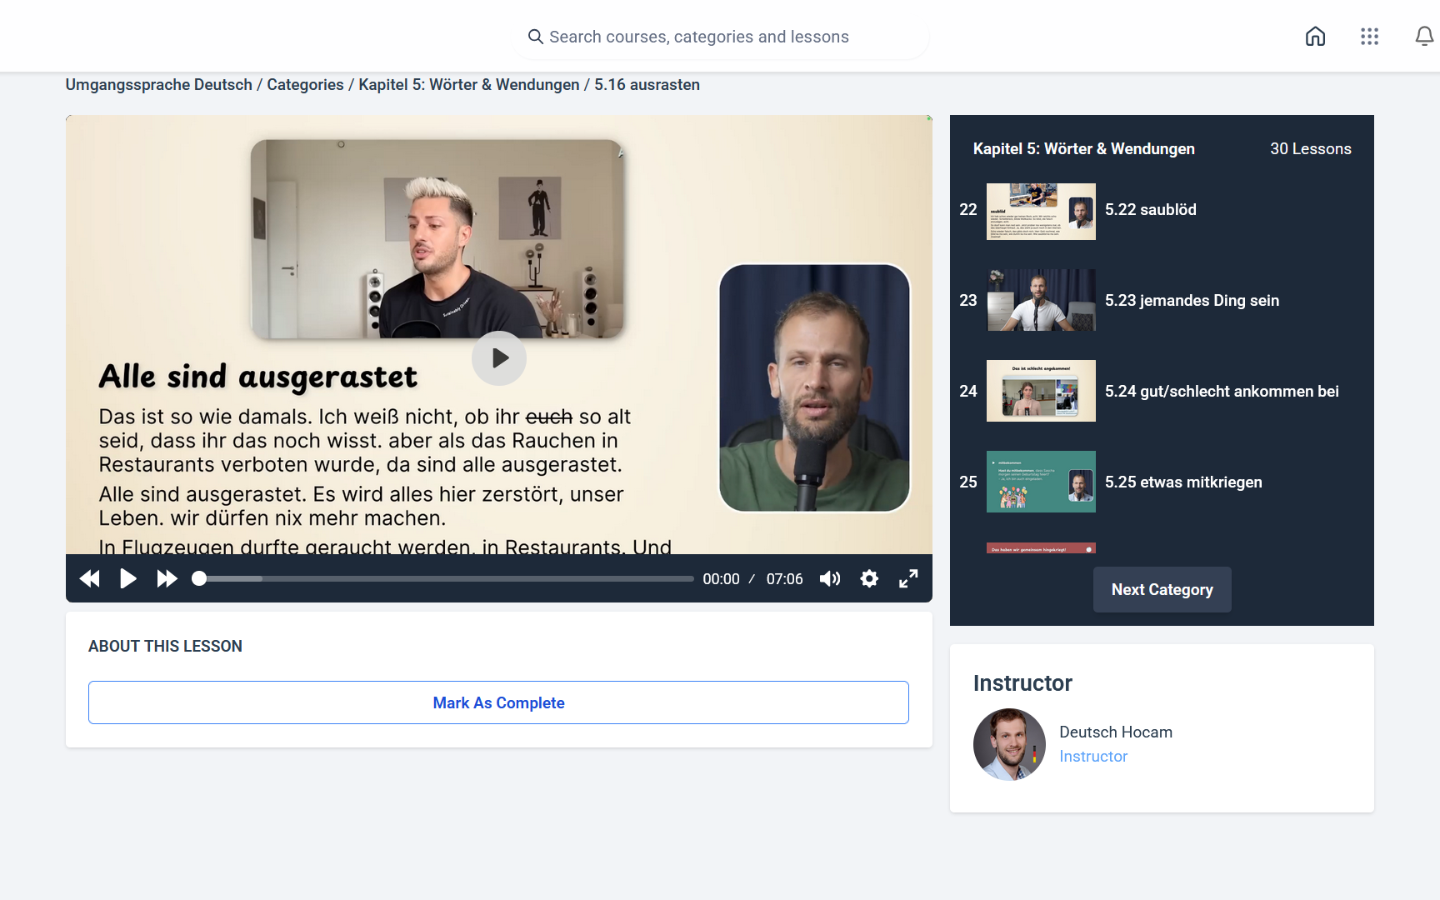Focus the course search field
This screenshot has height=900, width=1440.
pyautogui.click(x=720, y=37)
